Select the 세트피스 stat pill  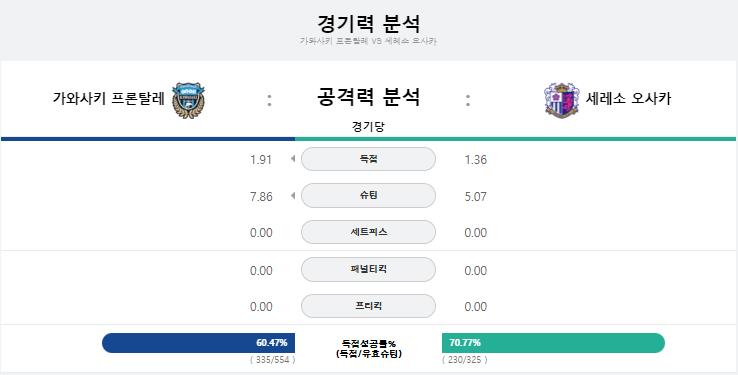pyautogui.click(x=368, y=232)
